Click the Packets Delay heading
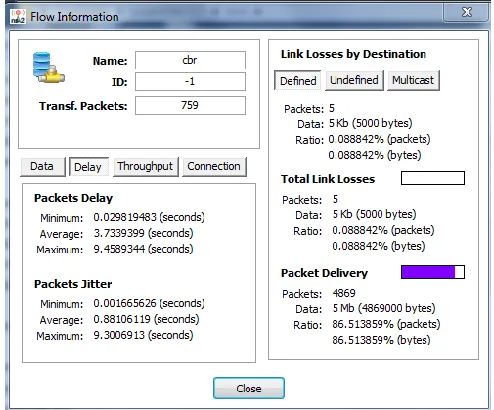Screen dimensions: 494x410 (x=74, y=198)
